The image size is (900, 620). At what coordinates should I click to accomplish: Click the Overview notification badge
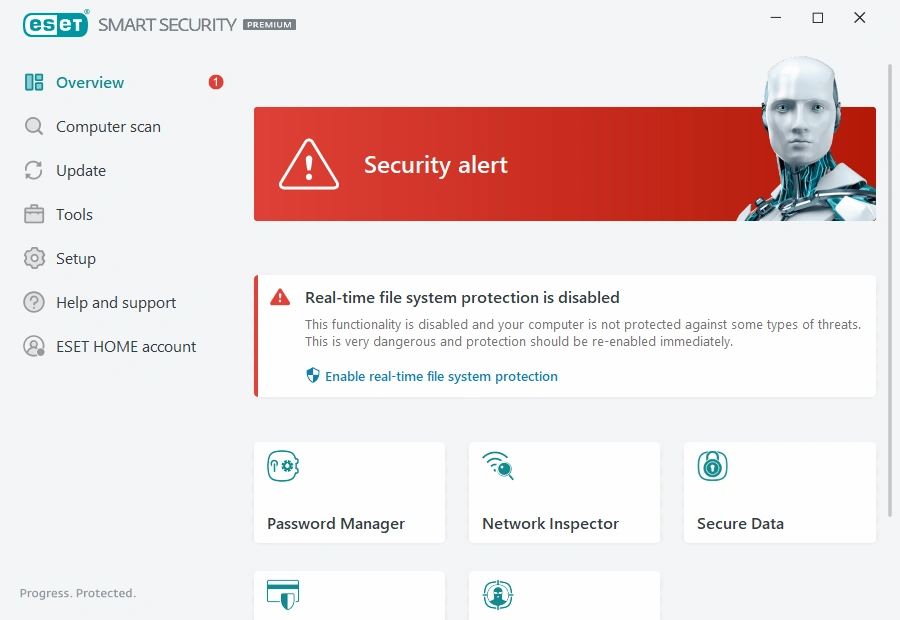coord(215,82)
